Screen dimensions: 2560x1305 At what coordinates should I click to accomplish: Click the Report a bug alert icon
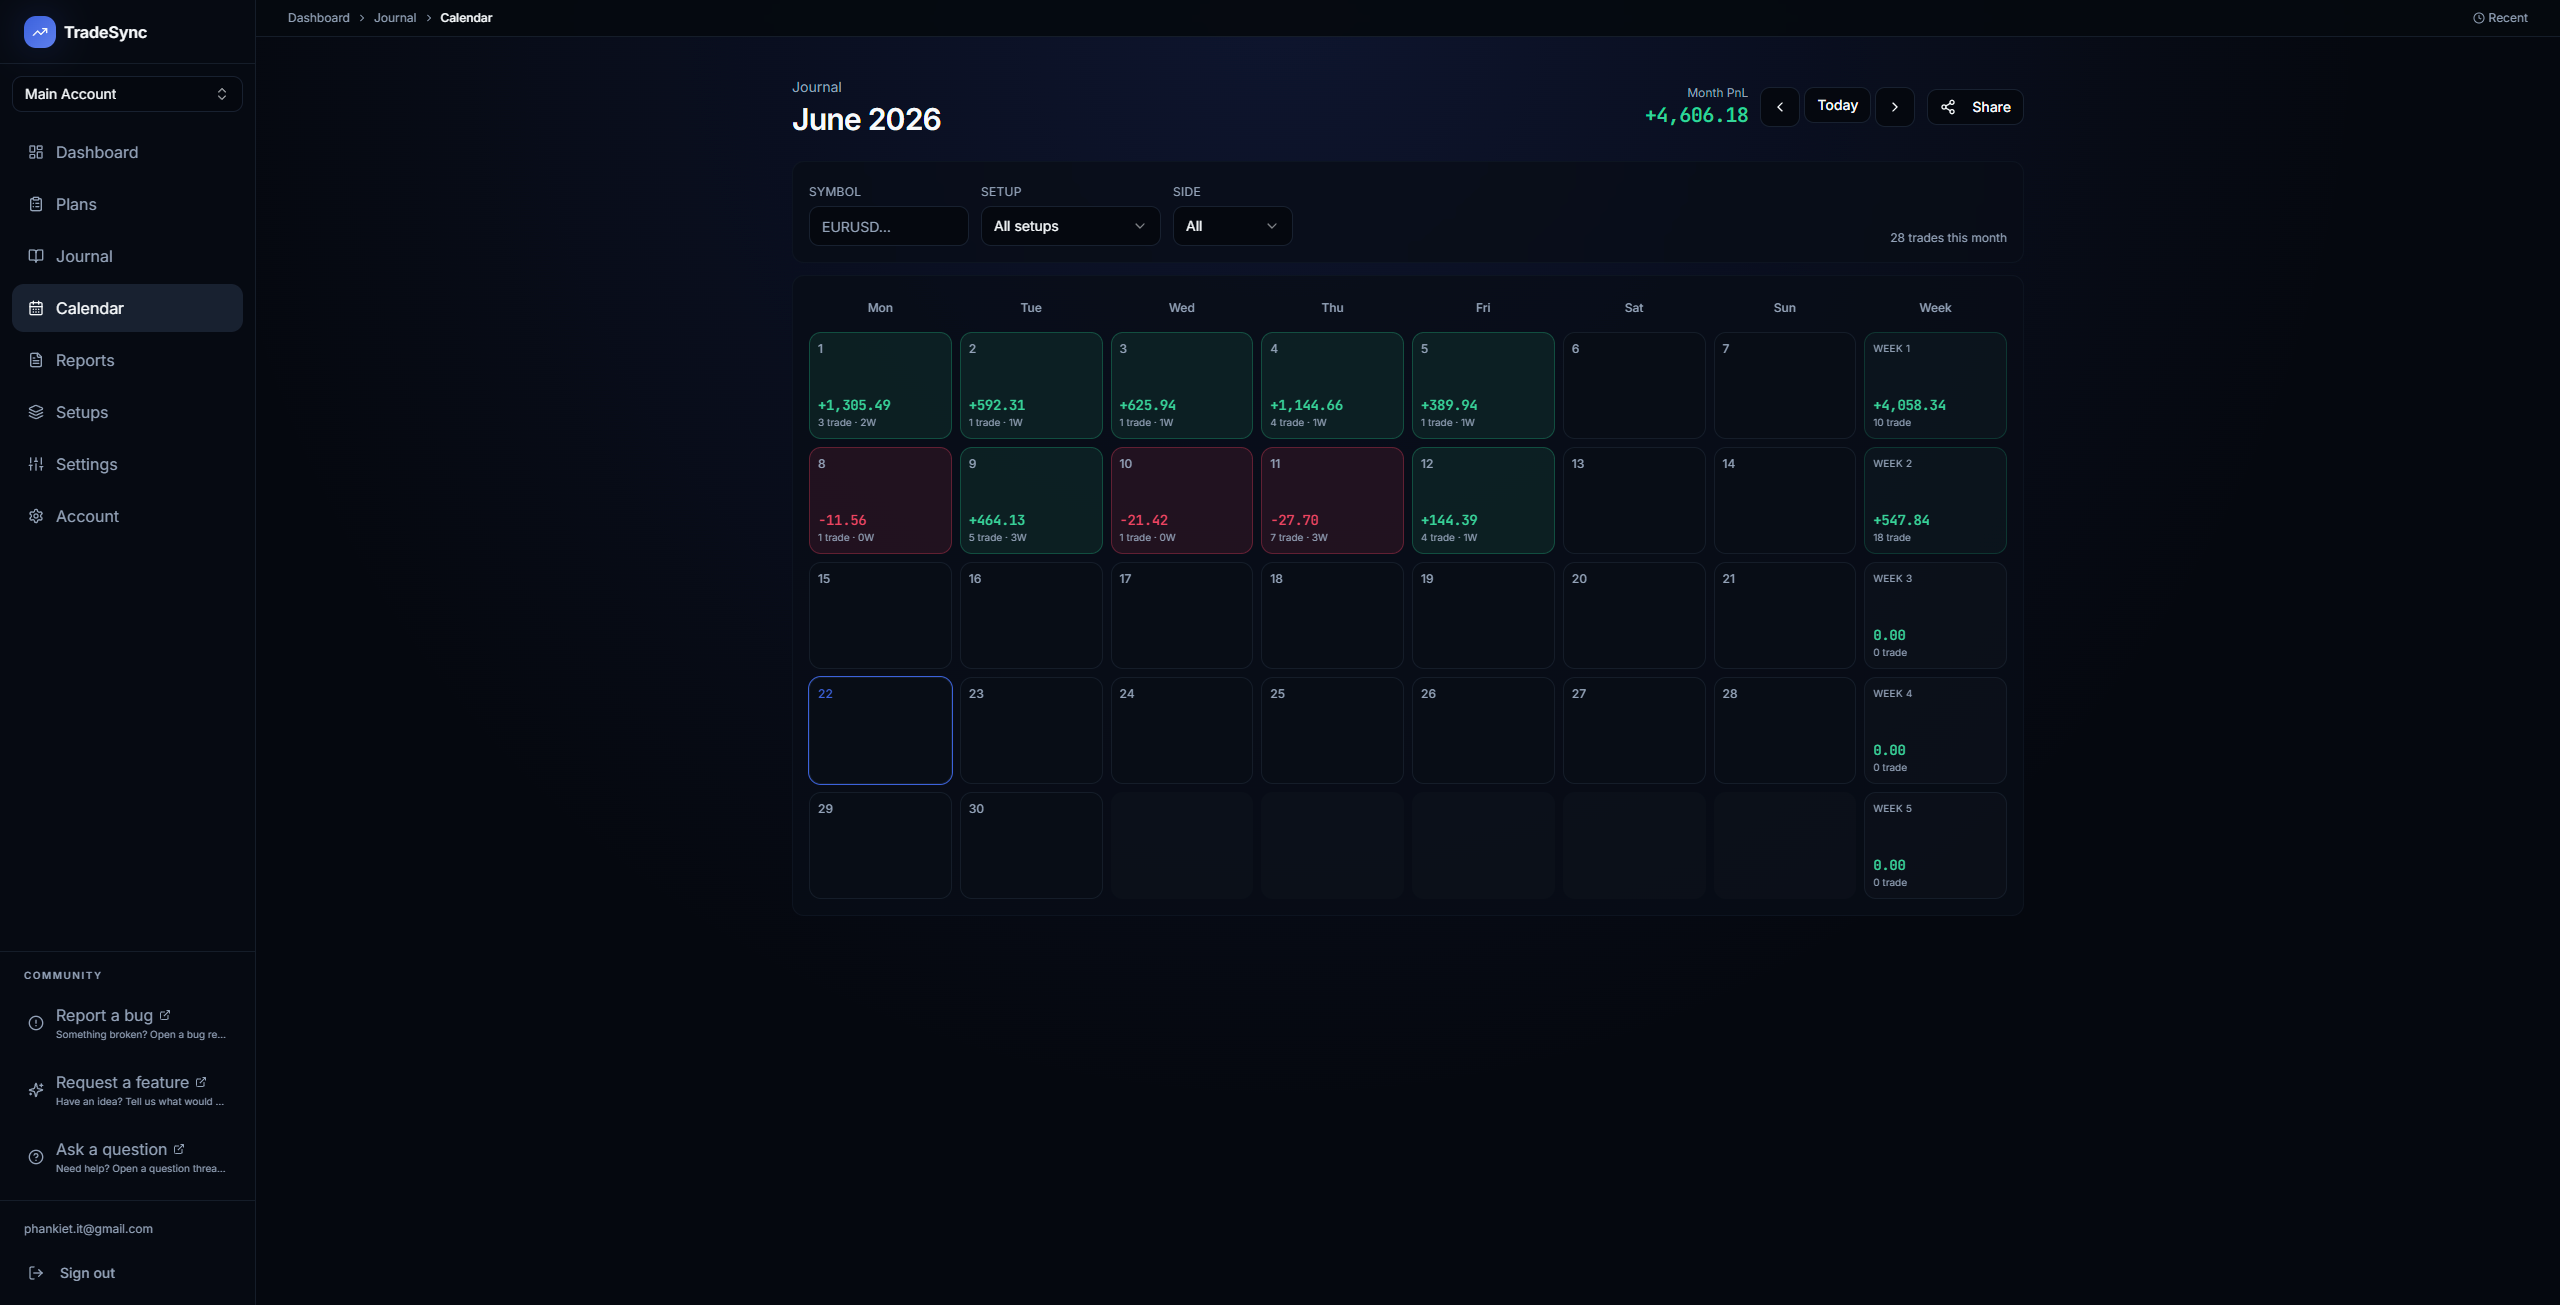point(36,1023)
